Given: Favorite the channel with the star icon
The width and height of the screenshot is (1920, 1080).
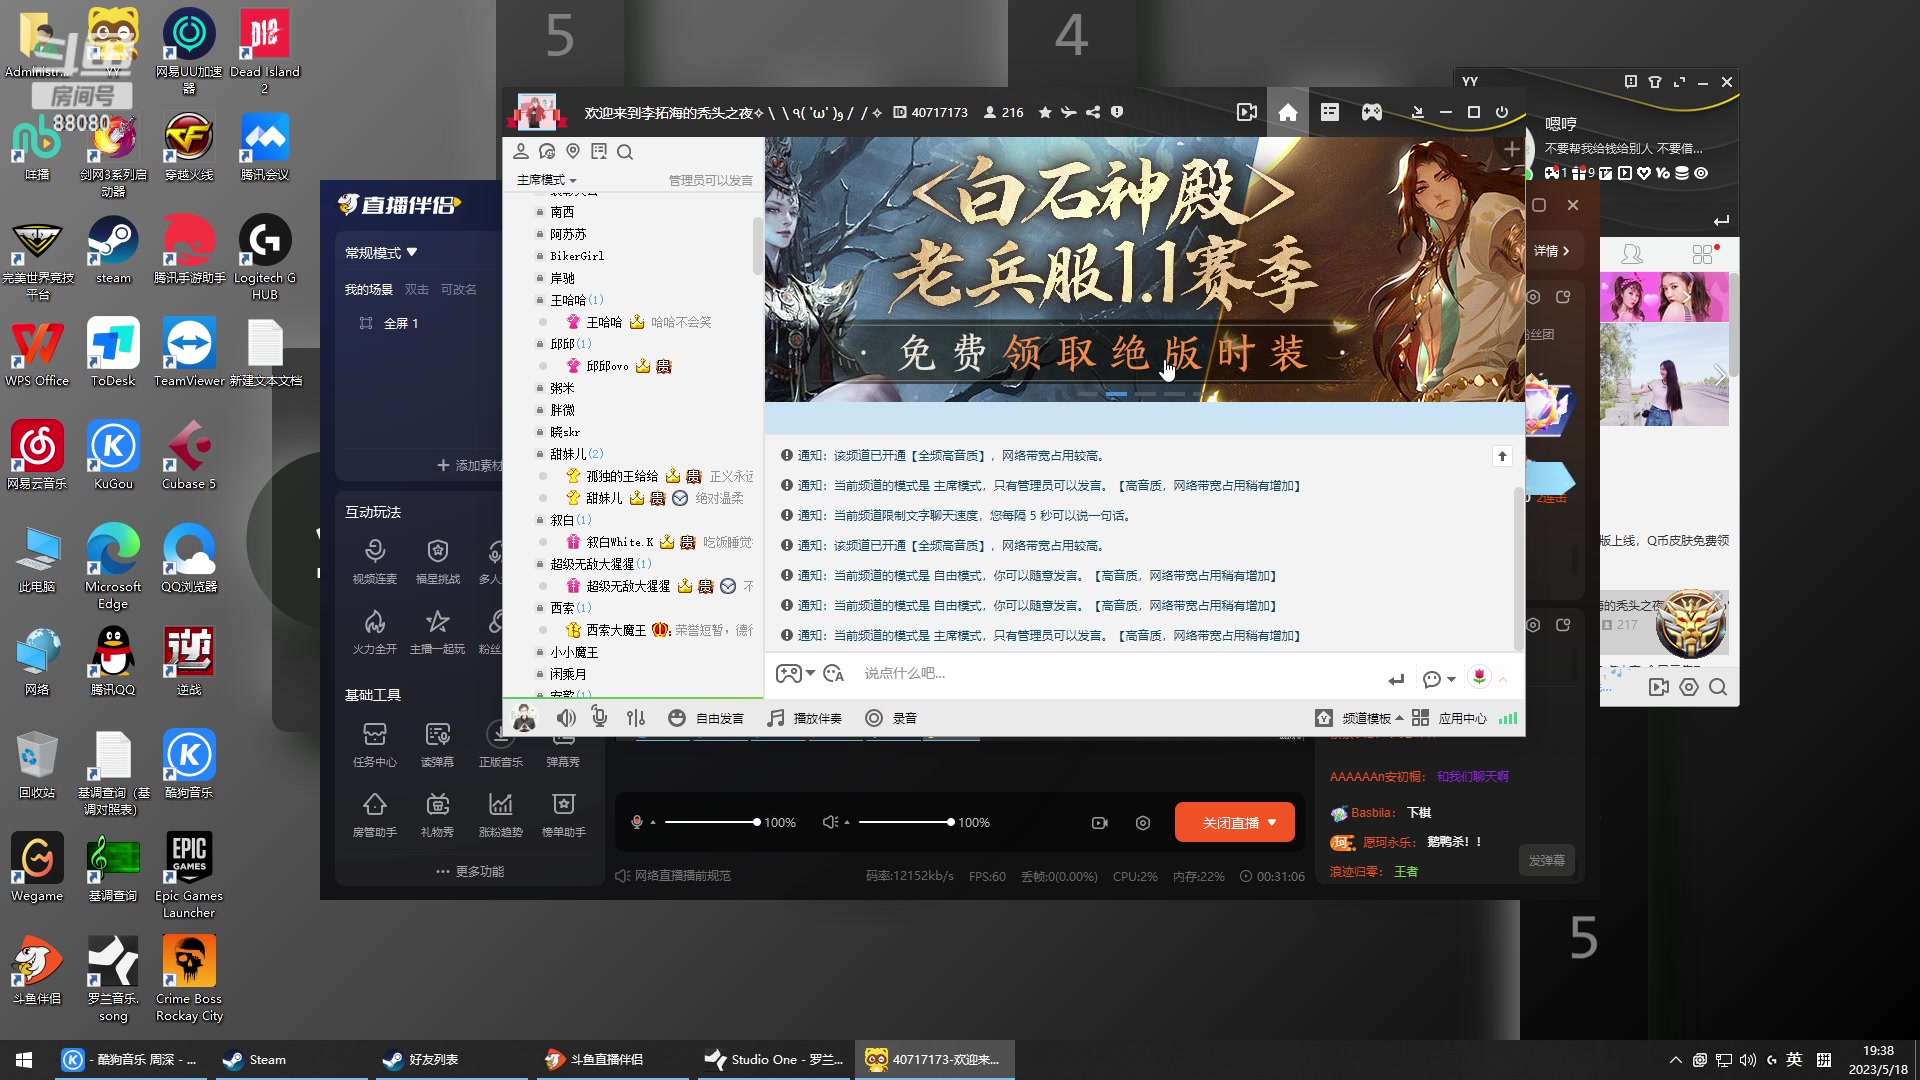Looking at the screenshot, I should pyautogui.click(x=1045, y=112).
